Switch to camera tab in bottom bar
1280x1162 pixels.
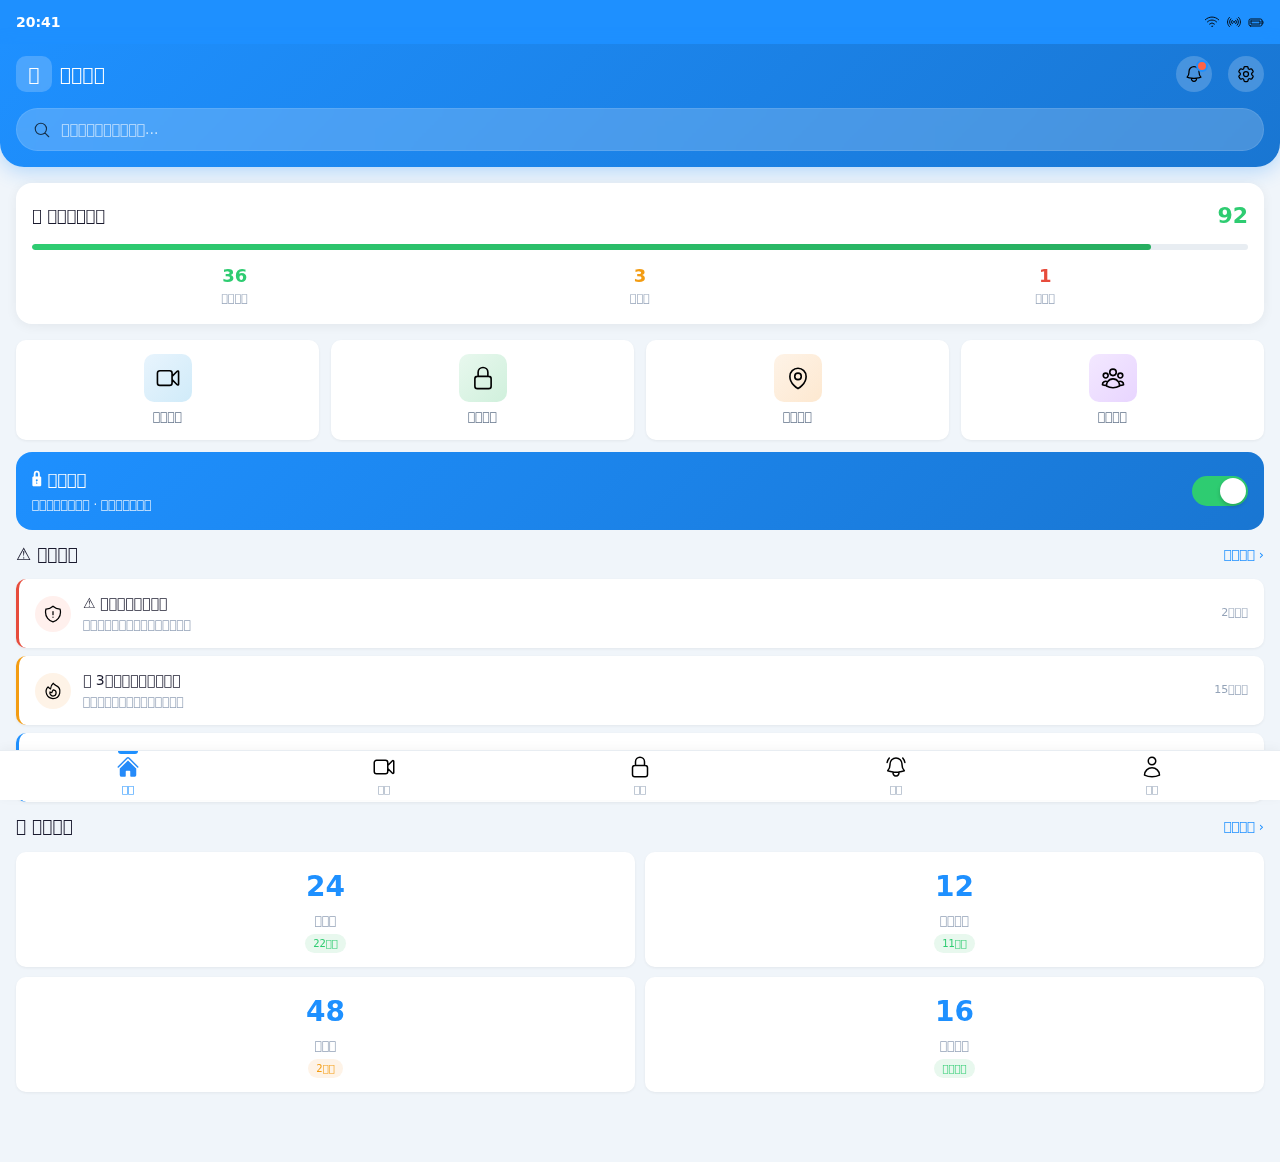point(384,775)
